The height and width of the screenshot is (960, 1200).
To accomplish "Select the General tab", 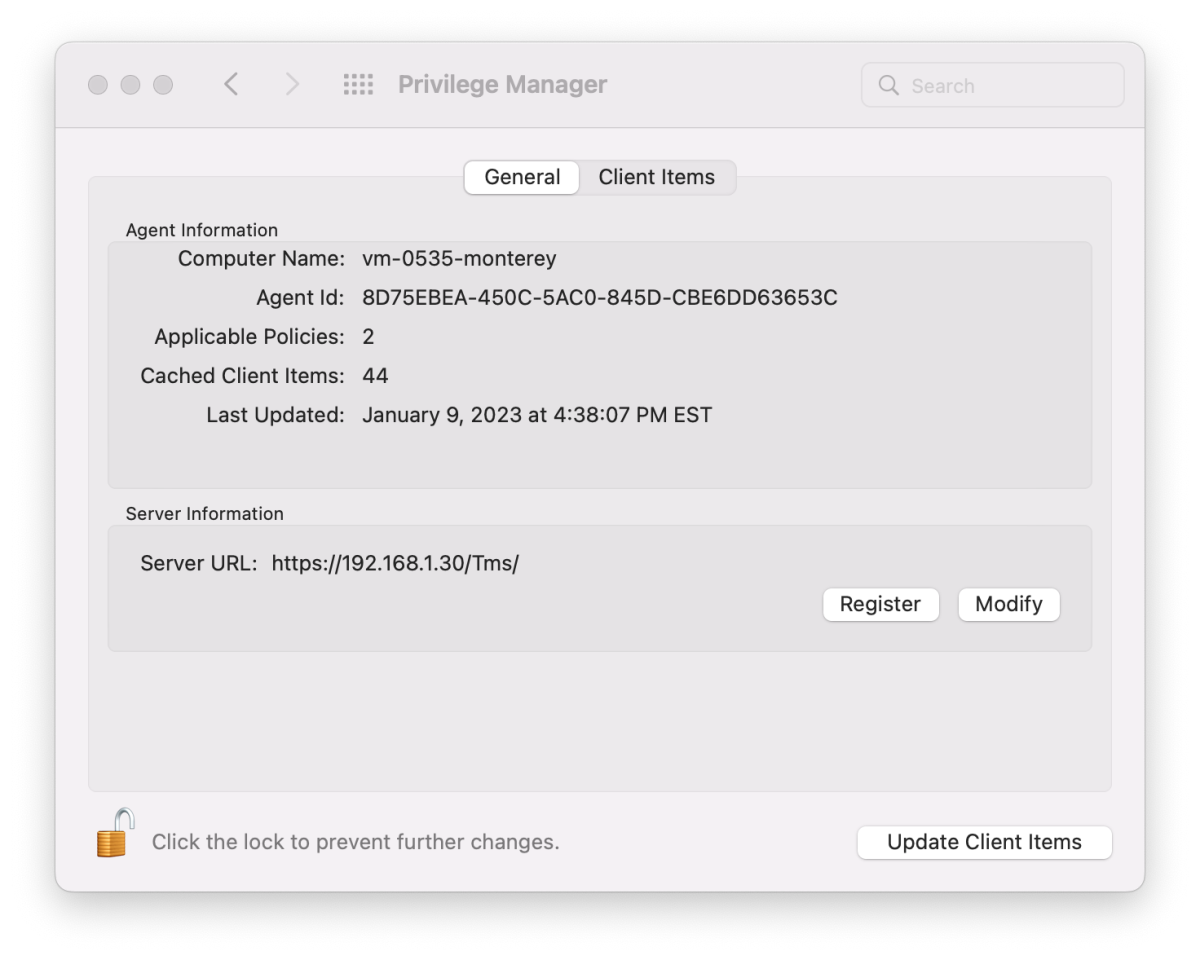I will [522, 177].
